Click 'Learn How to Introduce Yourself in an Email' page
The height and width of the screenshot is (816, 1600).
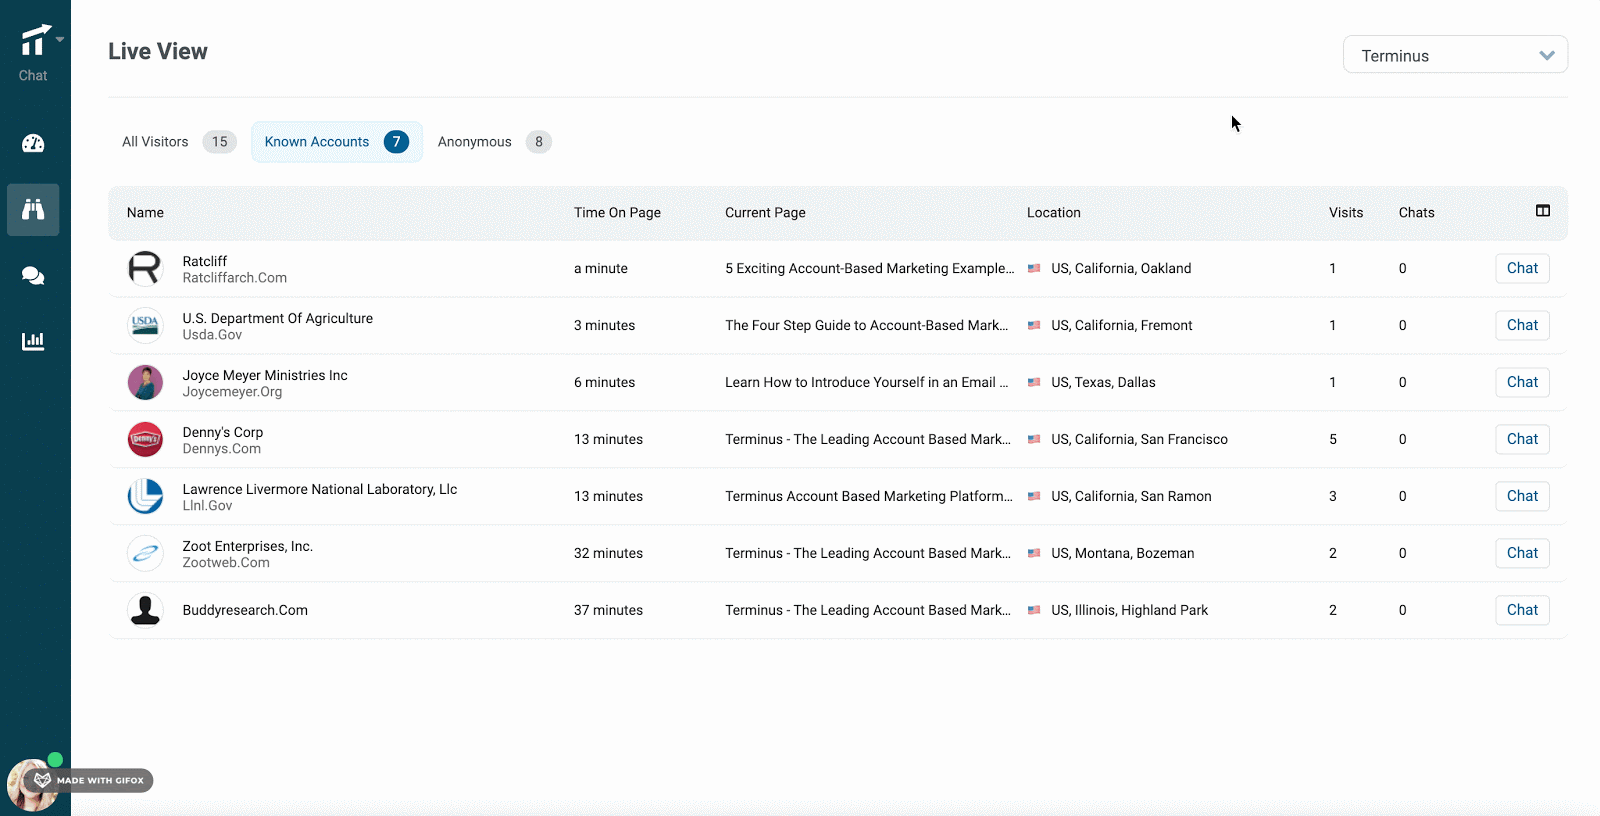click(x=866, y=382)
